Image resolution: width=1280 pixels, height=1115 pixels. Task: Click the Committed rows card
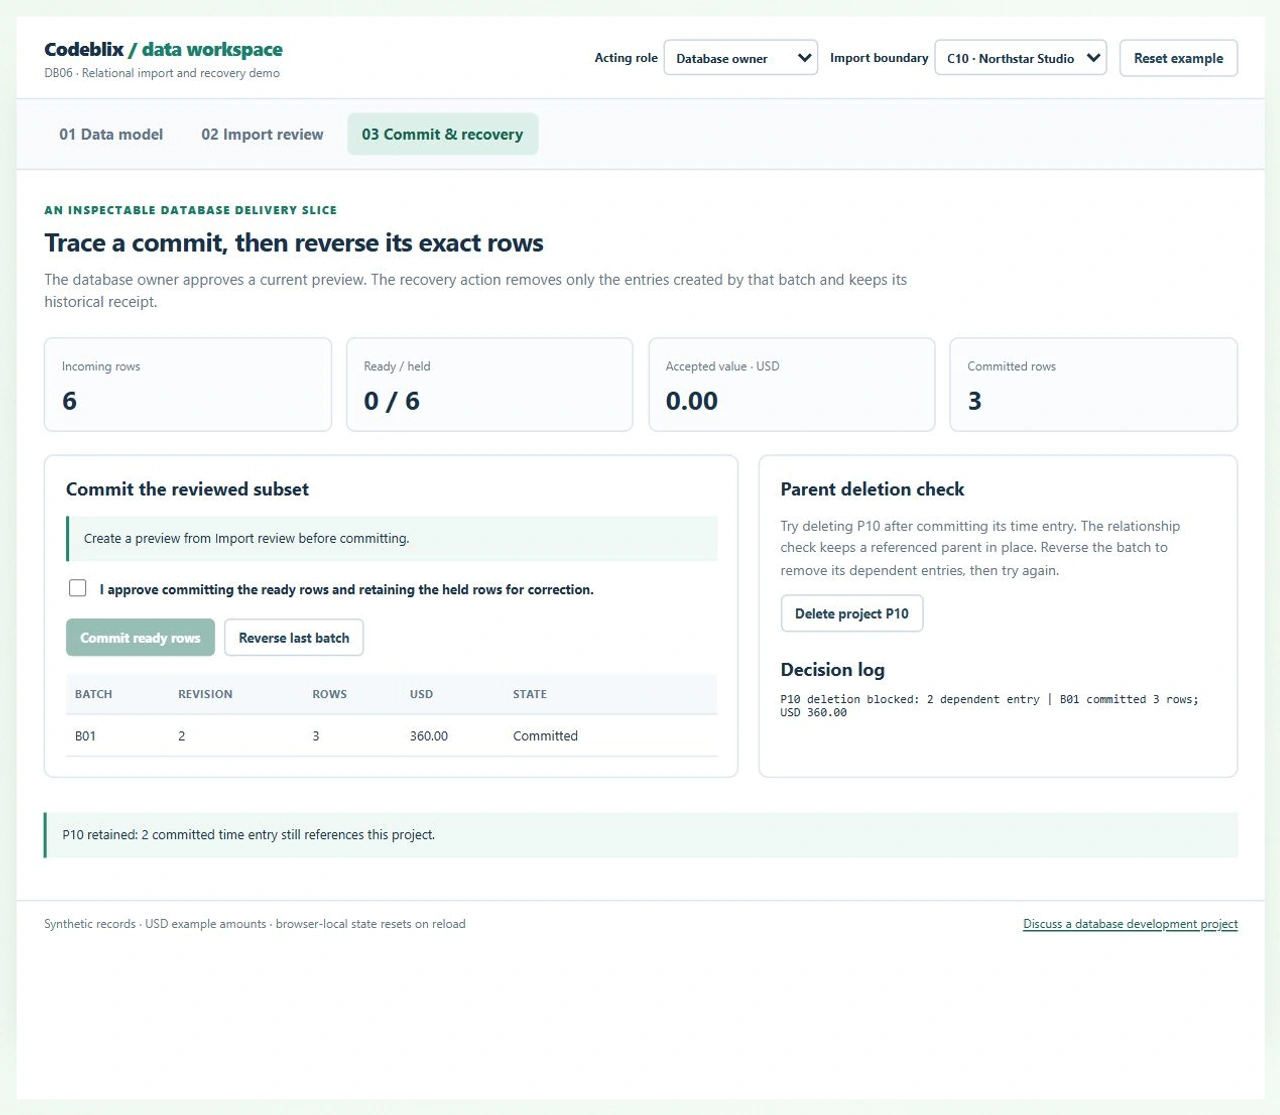[x=1093, y=385]
